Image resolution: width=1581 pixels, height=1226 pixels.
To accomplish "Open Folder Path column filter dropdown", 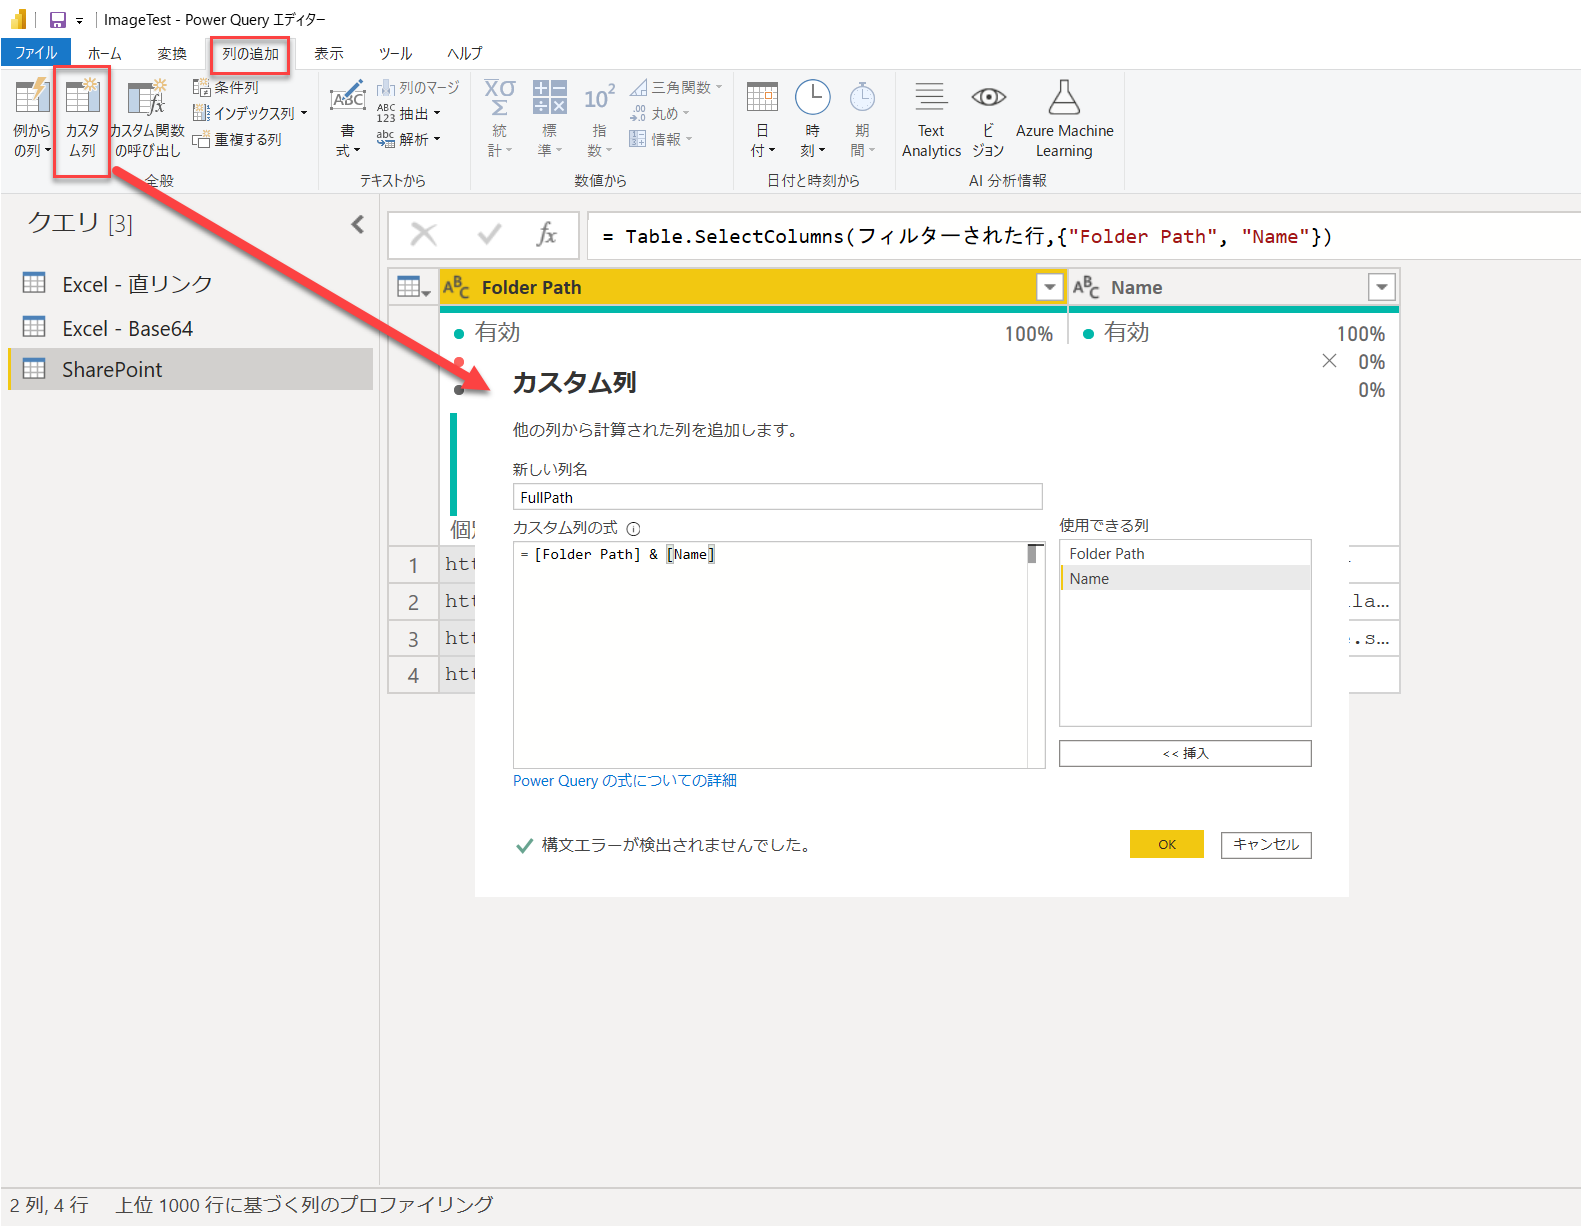I will [x=1049, y=288].
